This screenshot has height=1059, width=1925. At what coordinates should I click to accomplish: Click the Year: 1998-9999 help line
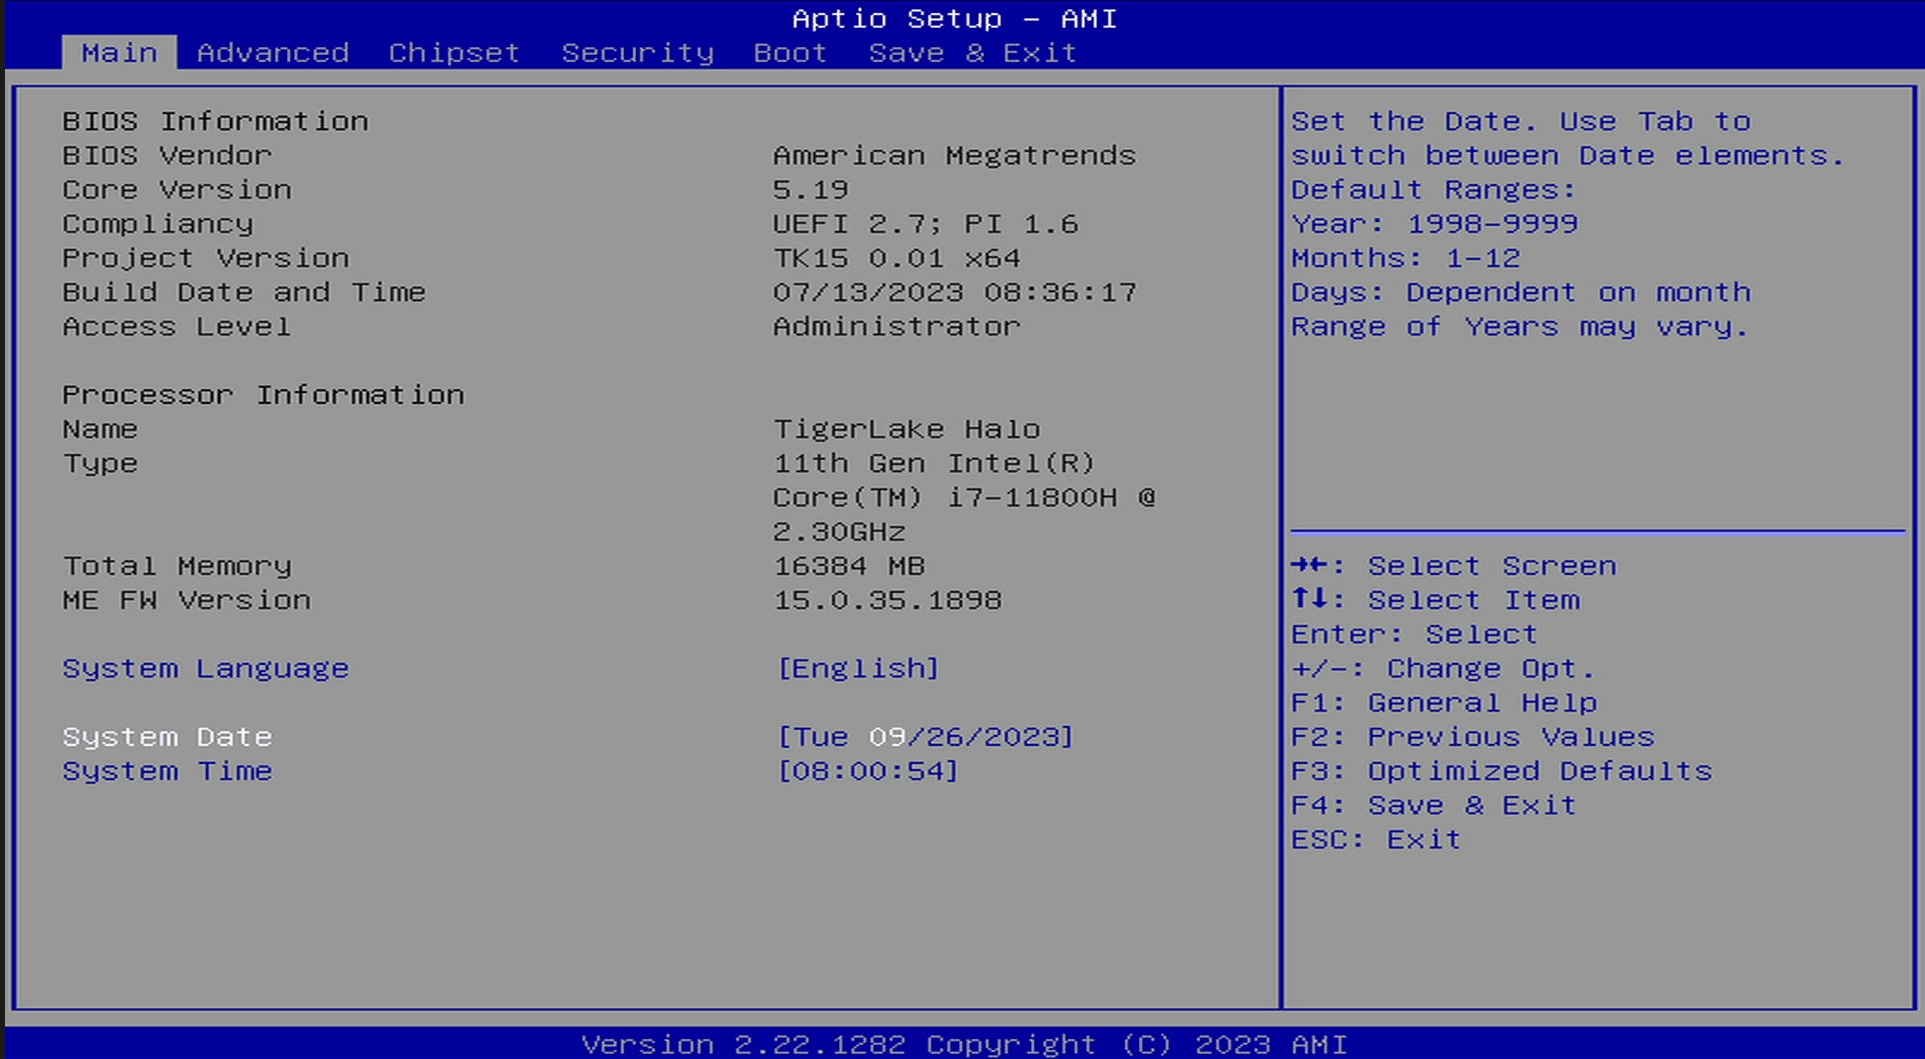point(1435,224)
